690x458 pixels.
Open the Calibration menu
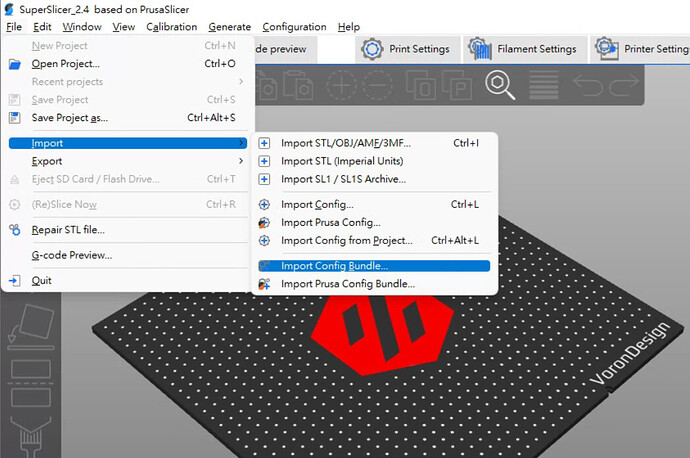point(172,27)
